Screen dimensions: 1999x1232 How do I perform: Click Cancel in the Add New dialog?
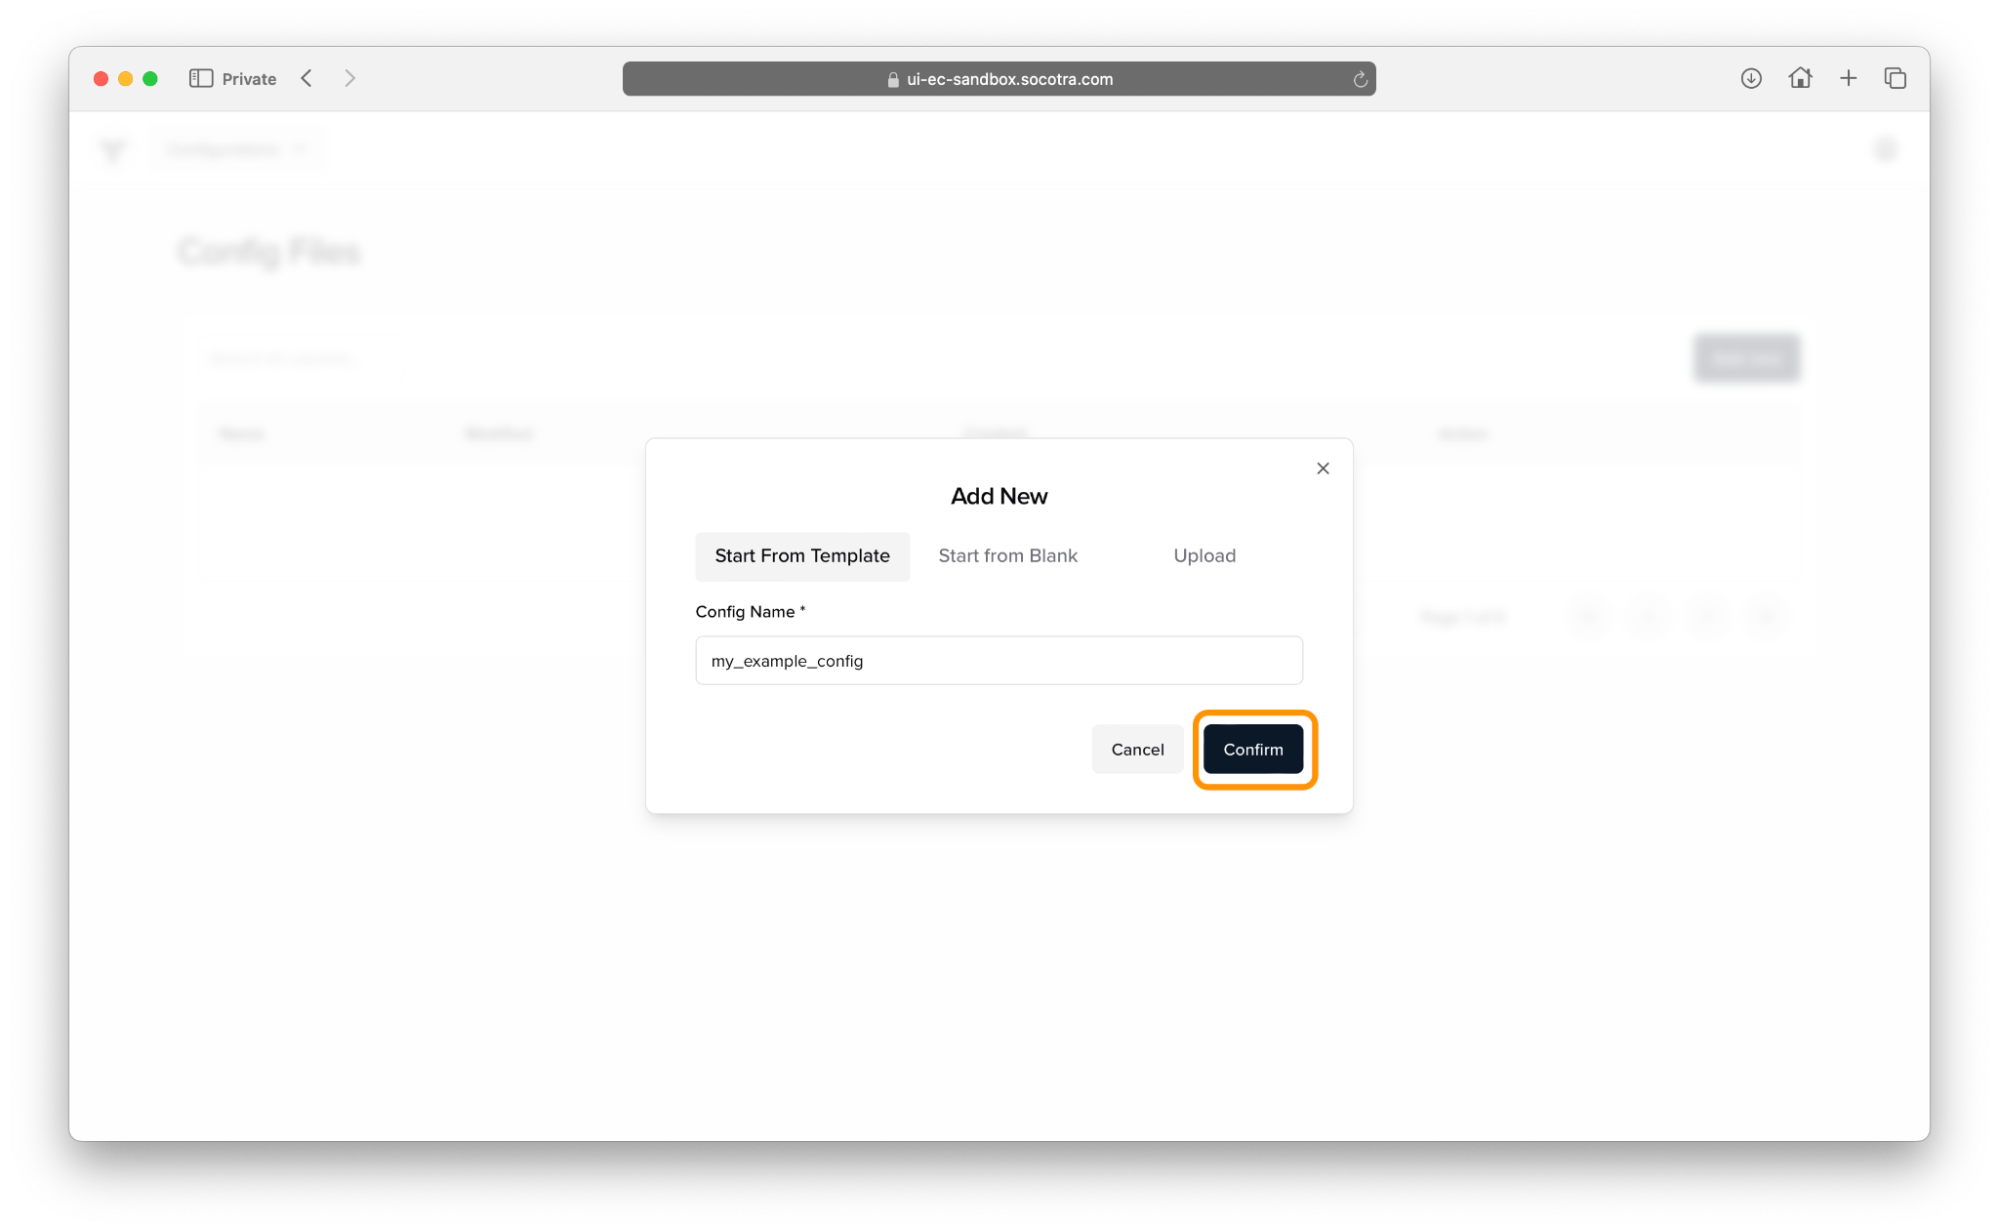point(1137,749)
